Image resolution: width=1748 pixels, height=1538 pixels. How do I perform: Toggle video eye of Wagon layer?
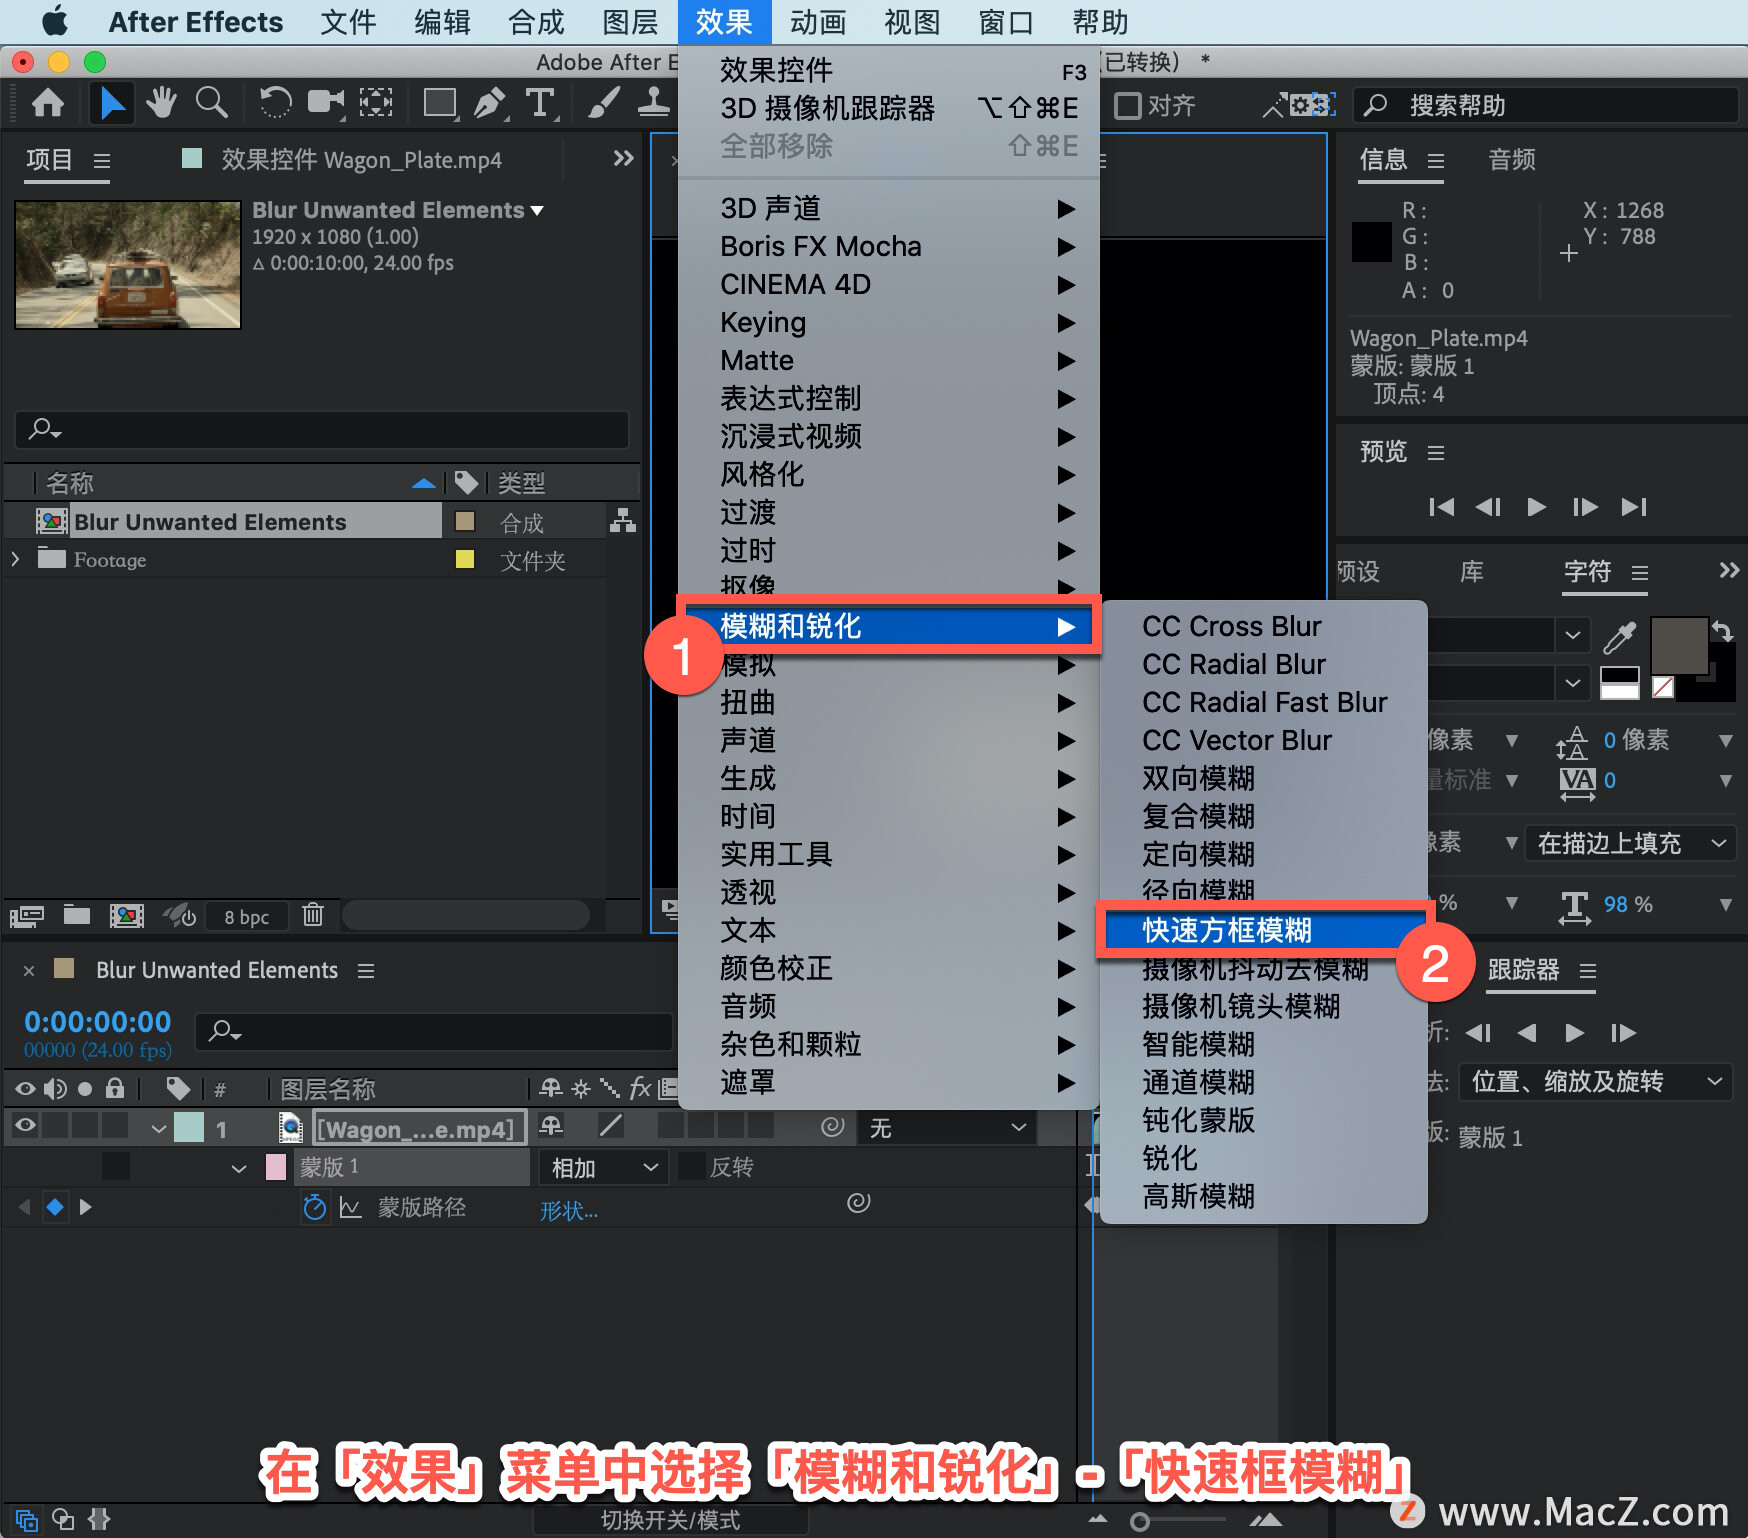coord(25,1127)
